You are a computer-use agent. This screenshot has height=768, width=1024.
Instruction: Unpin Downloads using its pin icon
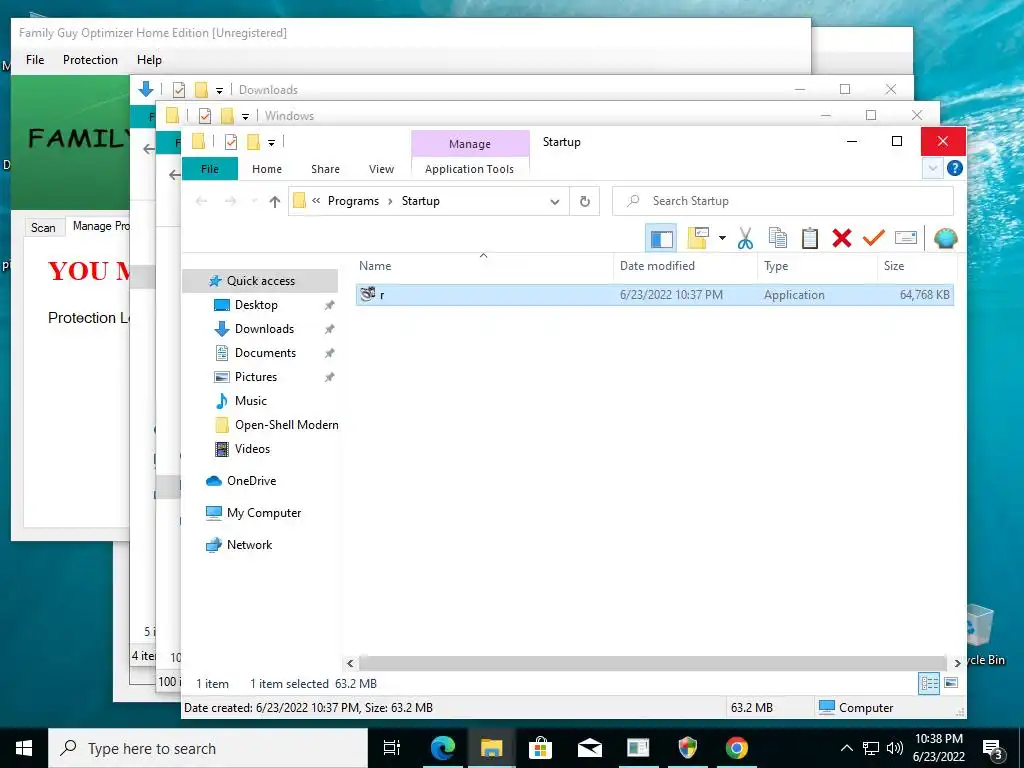pos(330,329)
